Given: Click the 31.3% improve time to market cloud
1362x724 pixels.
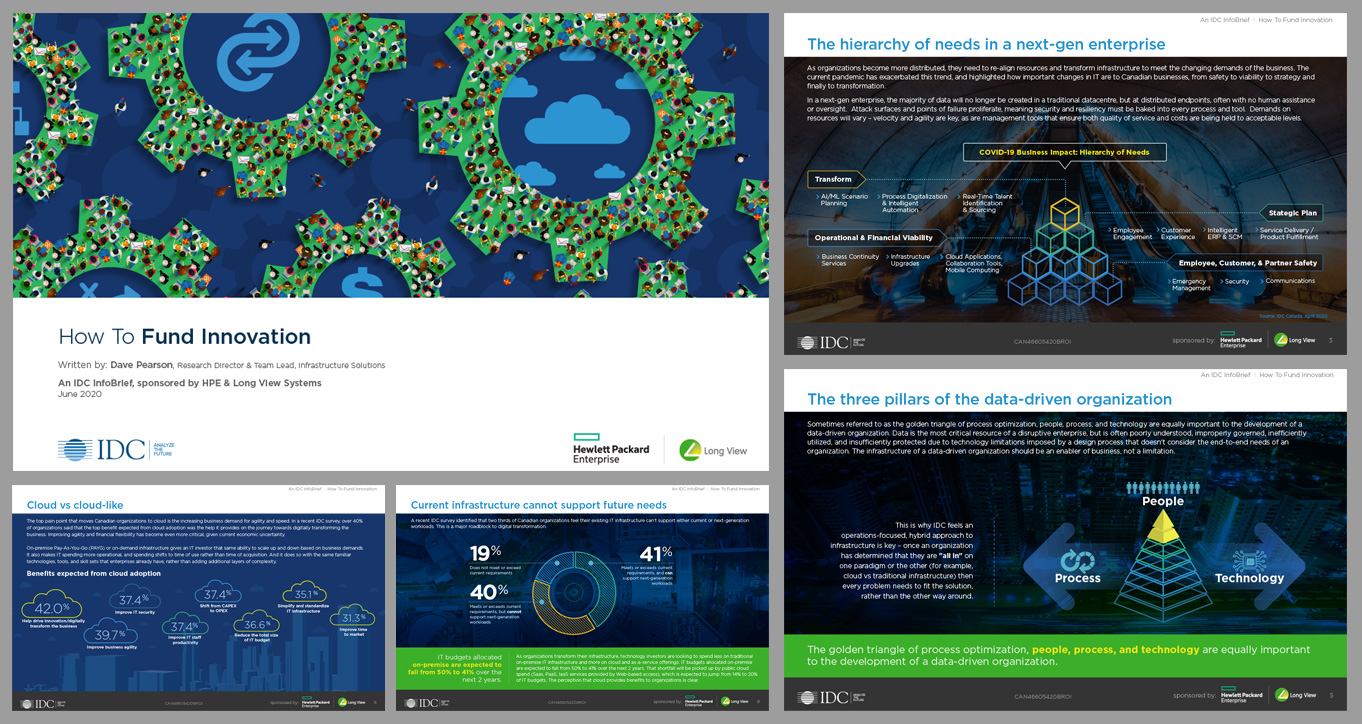Looking at the screenshot, I should pyautogui.click(x=352, y=618).
